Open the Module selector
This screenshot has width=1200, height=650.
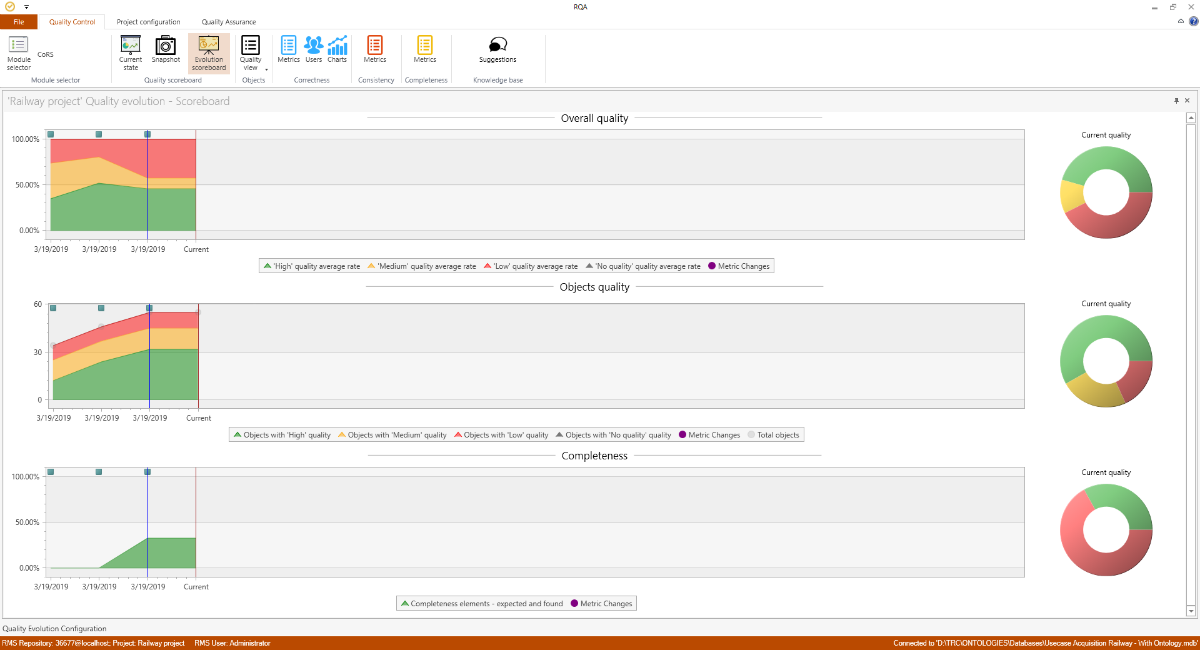click(x=19, y=52)
